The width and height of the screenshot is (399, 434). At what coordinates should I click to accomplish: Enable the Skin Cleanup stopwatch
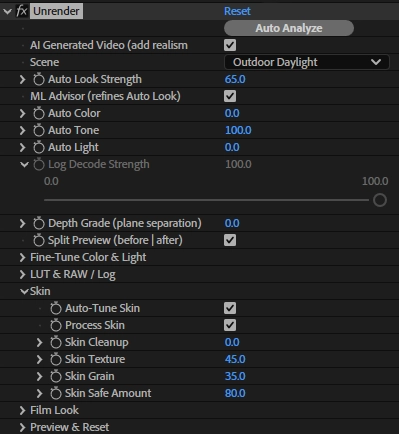[x=56, y=342]
